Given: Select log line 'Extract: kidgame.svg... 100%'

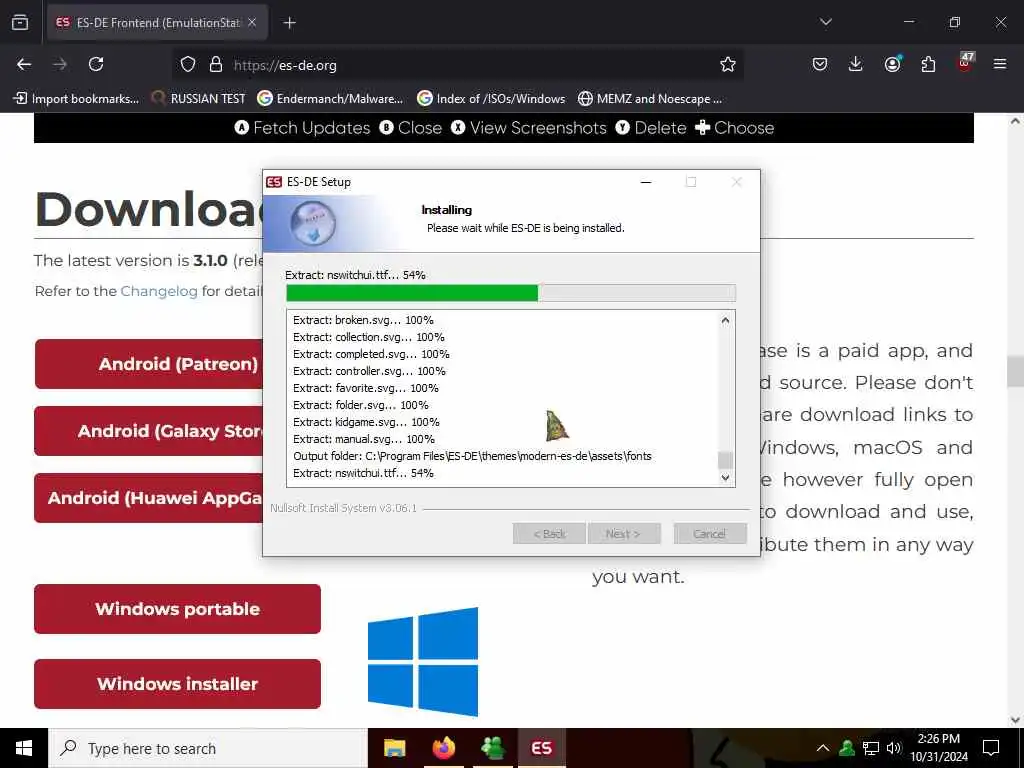Looking at the screenshot, I should (x=366, y=422).
